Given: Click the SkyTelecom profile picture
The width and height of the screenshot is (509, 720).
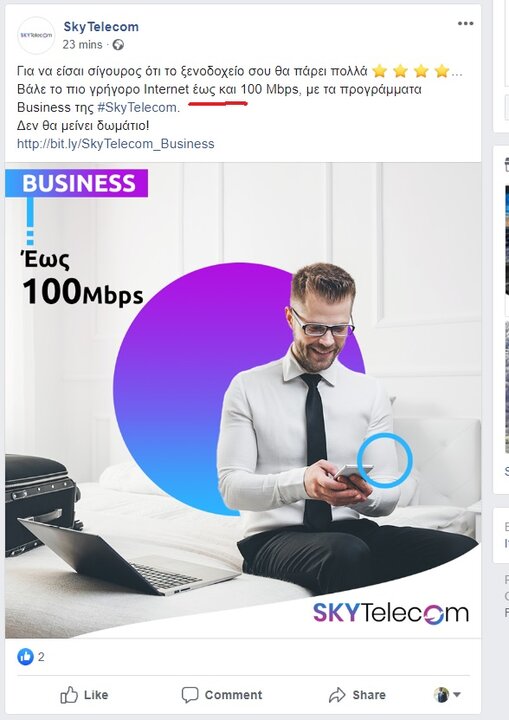Looking at the screenshot, I should pos(36,35).
